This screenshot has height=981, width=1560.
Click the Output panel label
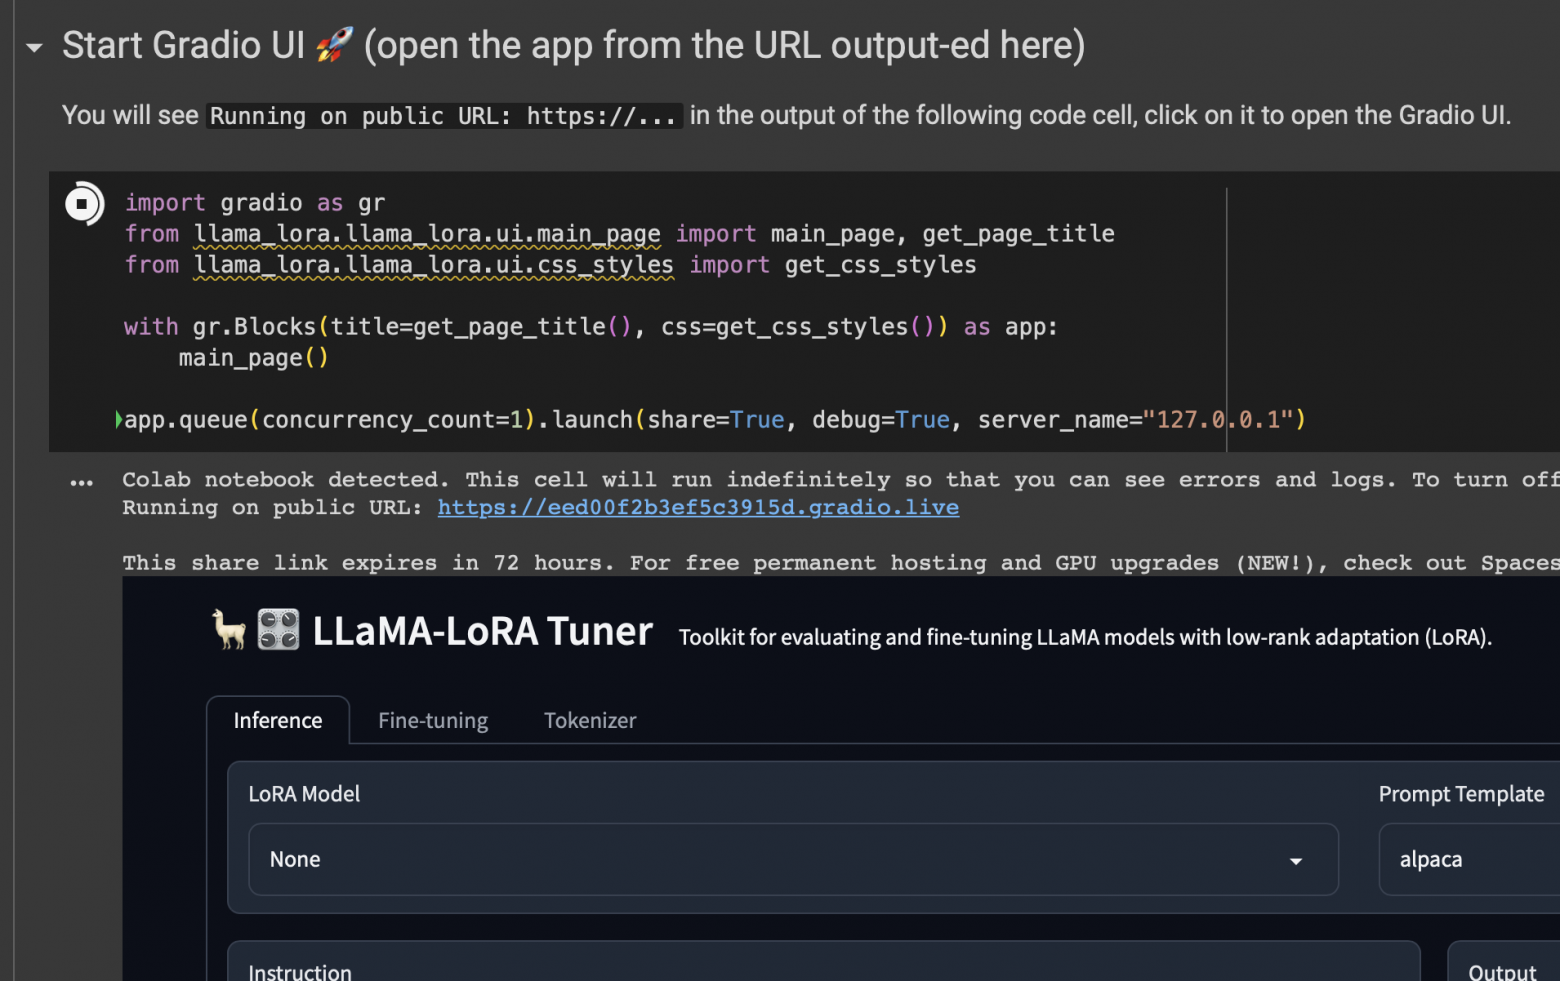(1501, 971)
